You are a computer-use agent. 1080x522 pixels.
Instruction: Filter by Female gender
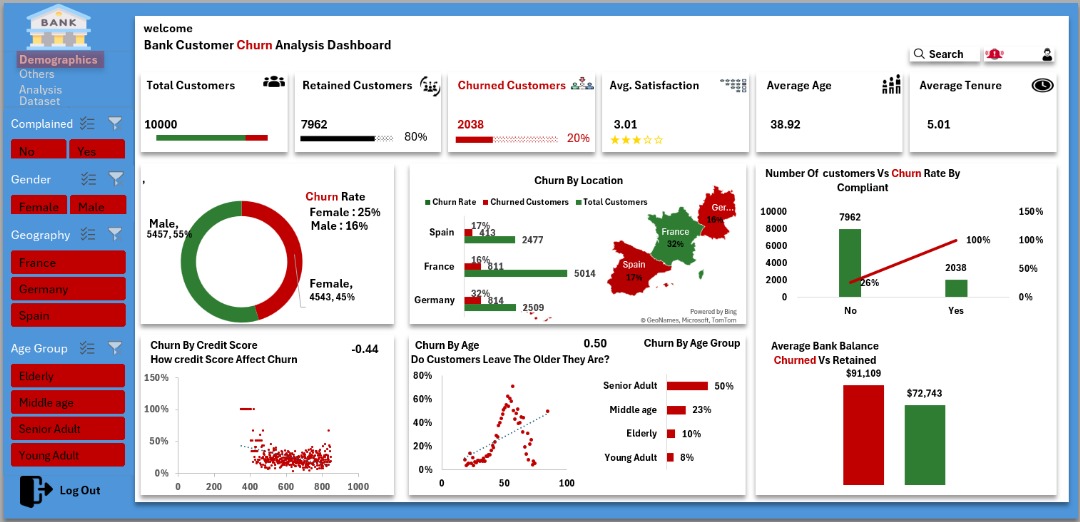point(39,205)
